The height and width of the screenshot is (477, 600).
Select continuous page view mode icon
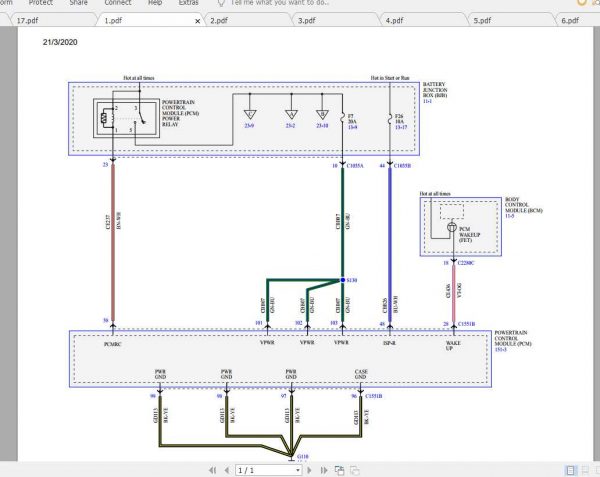[x=583, y=469]
